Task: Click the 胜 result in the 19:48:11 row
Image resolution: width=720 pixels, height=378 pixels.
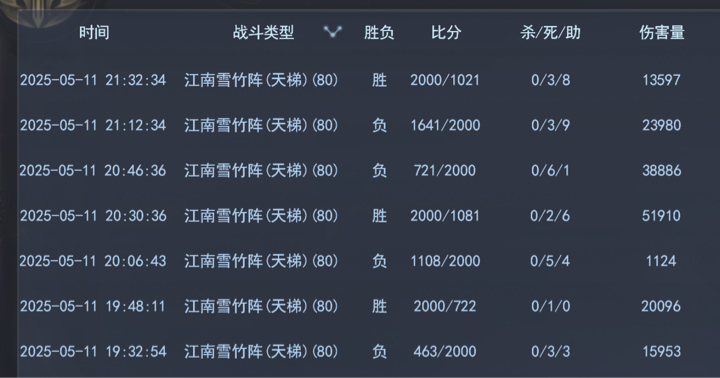Action: tap(379, 306)
